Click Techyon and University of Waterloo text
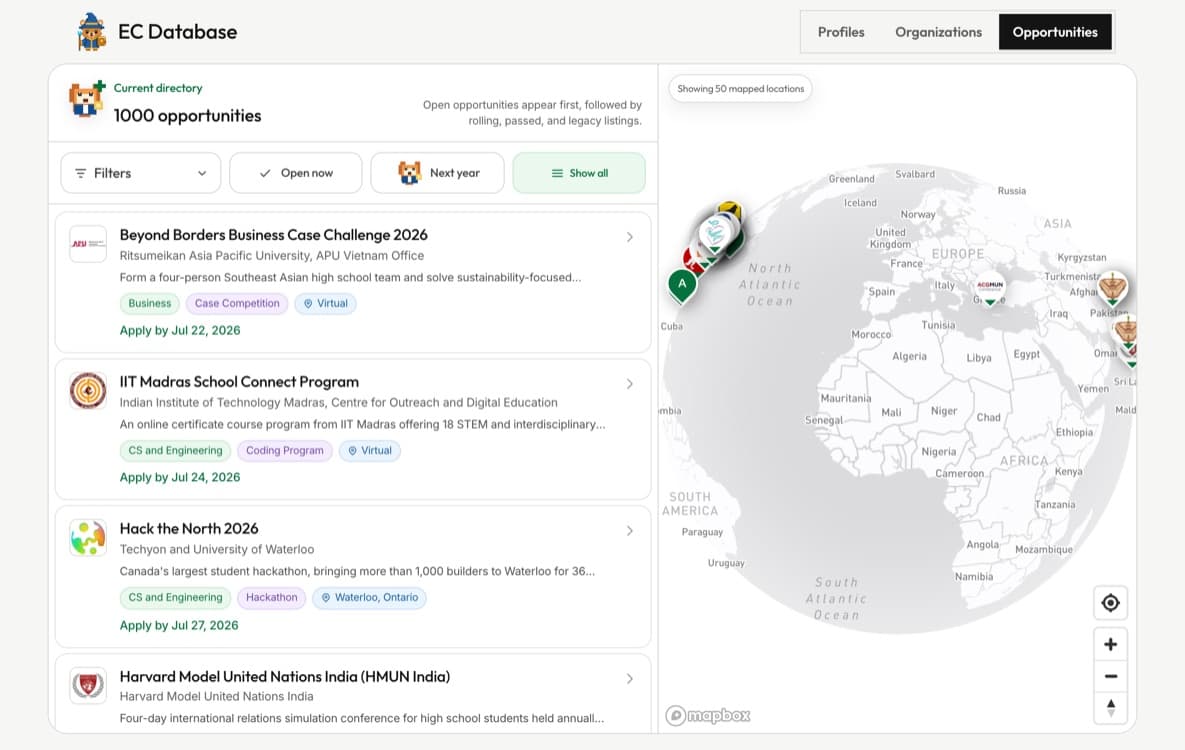The width and height of the screenshot is (1185, 750). [x=217, y=550]
